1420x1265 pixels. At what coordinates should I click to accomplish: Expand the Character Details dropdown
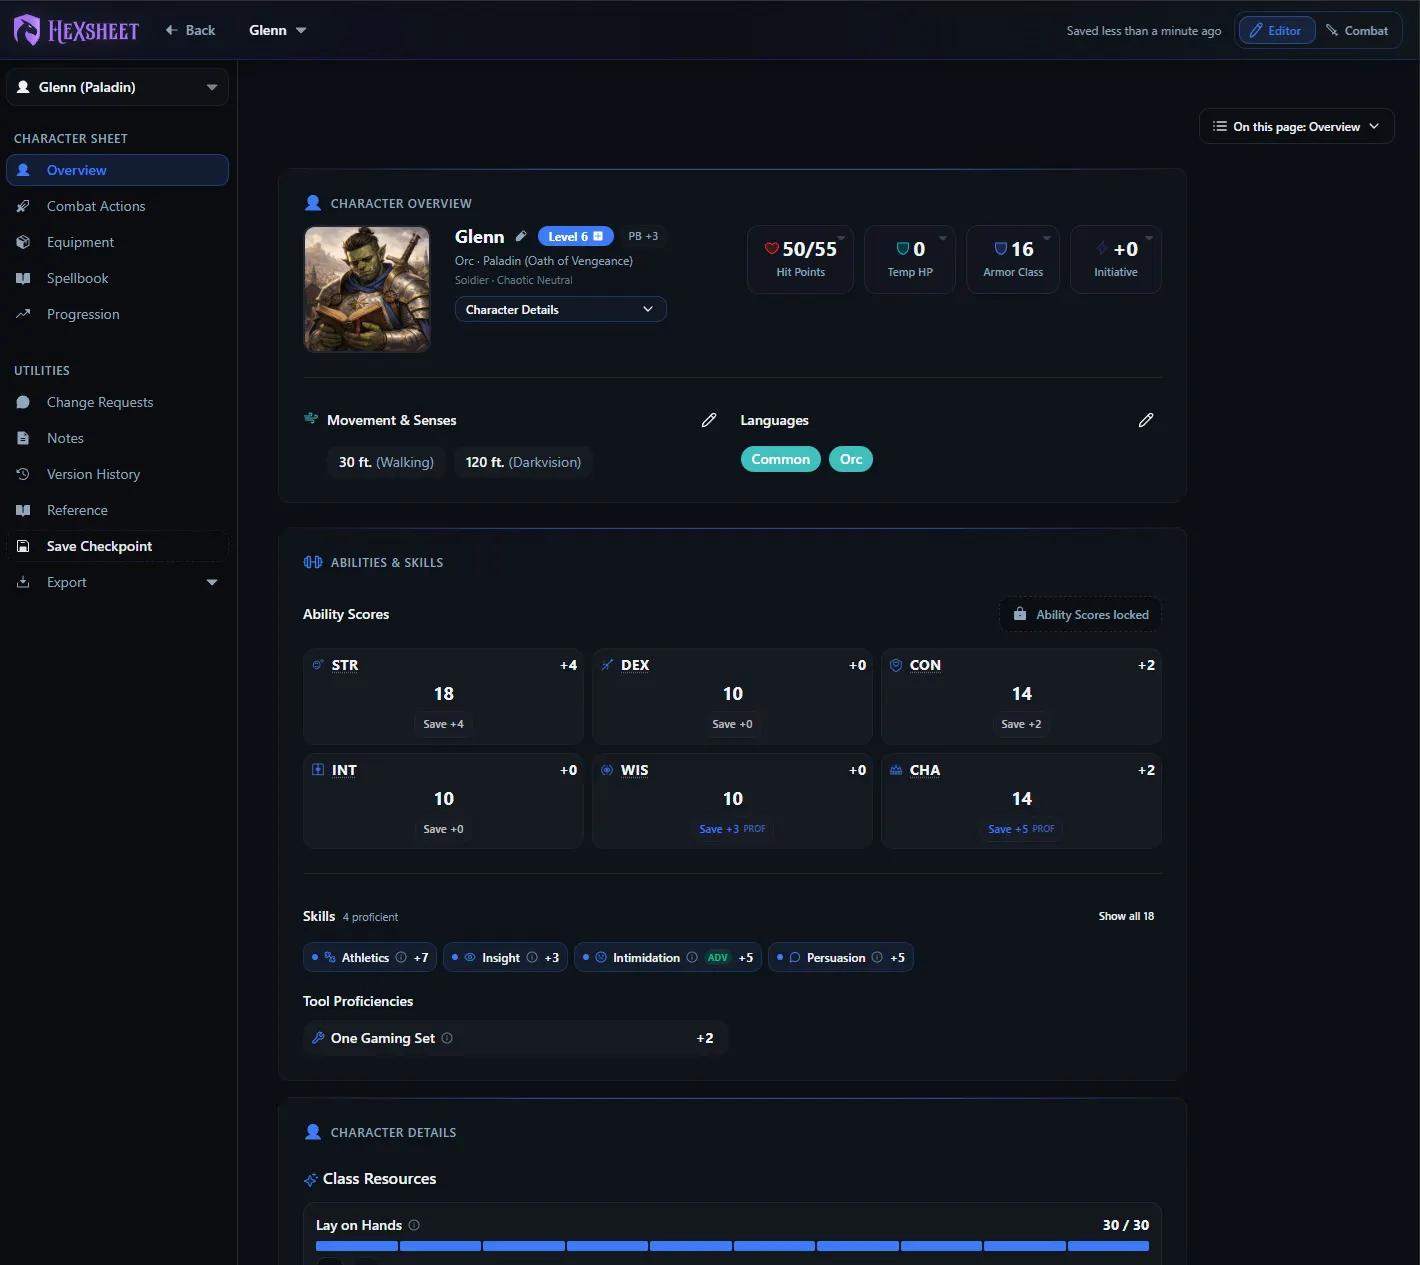pos(560,309)
